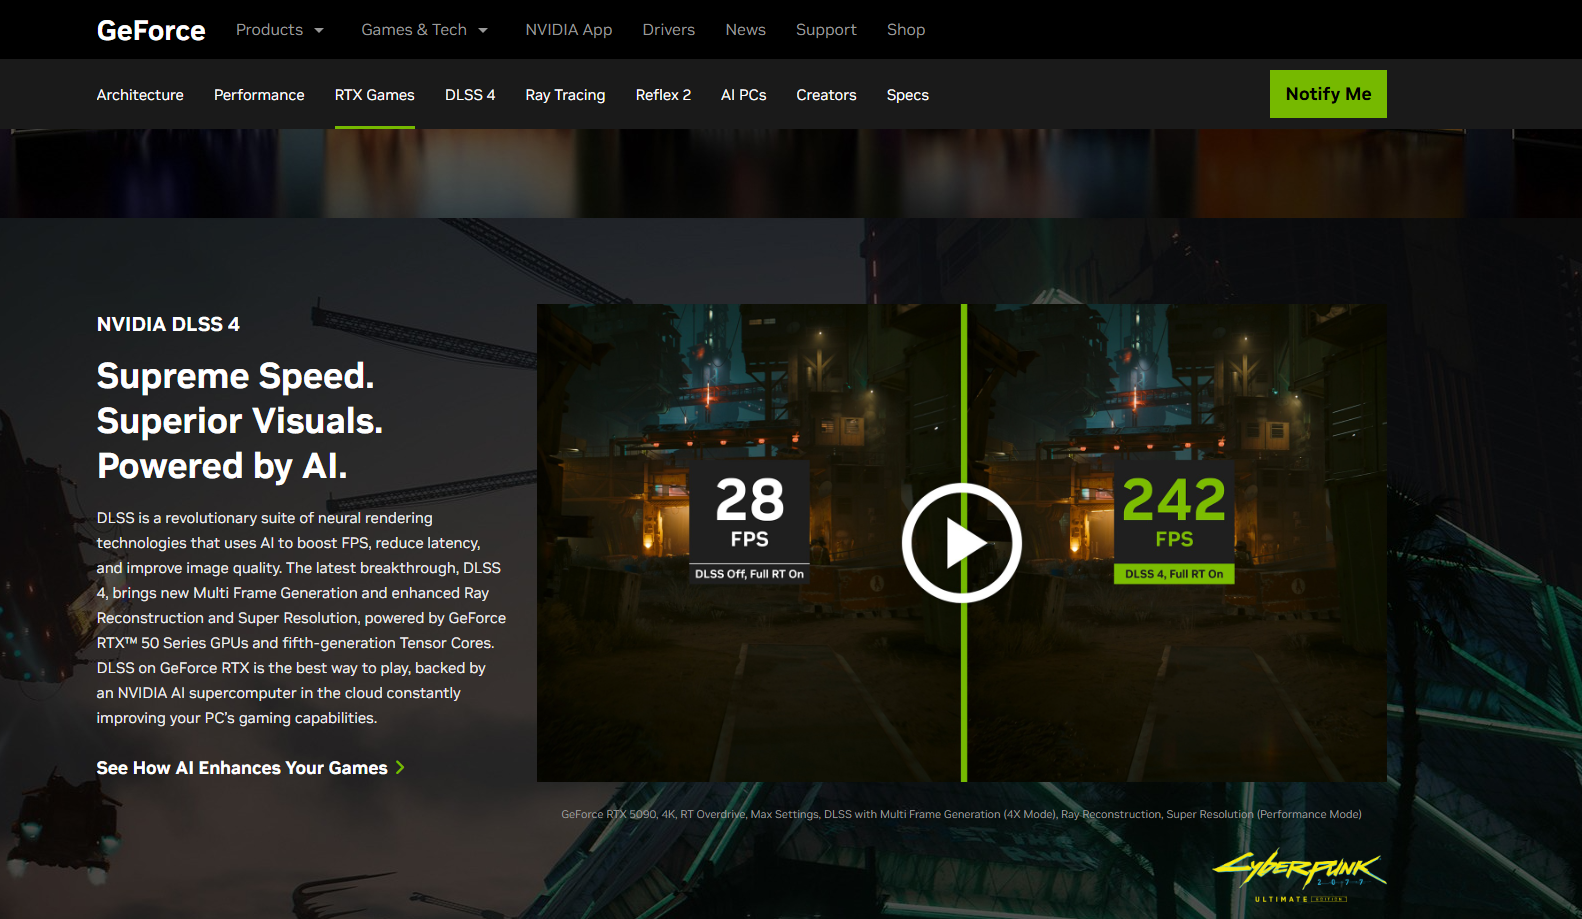Switch to the Performance tab

259,95
